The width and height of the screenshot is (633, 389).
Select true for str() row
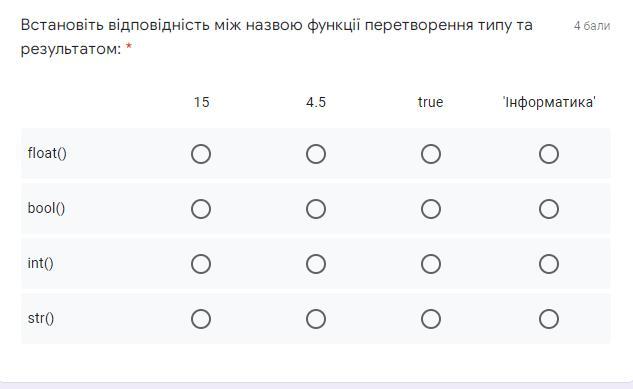coord(431,319)
